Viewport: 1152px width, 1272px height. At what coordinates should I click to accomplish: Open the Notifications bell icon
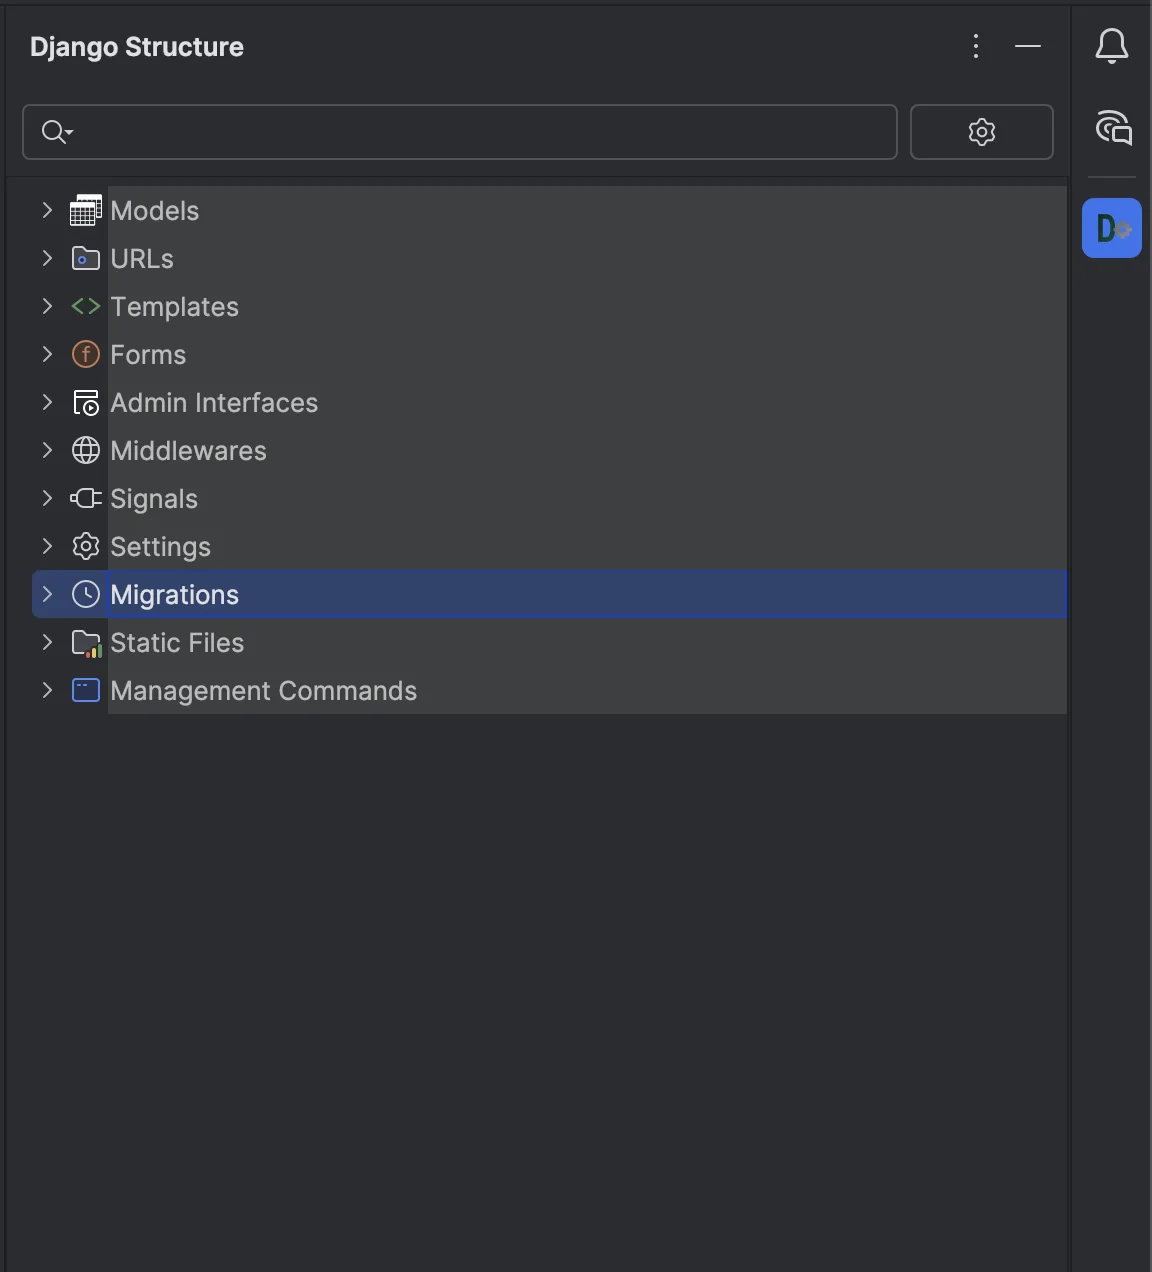click(1112, 46)
